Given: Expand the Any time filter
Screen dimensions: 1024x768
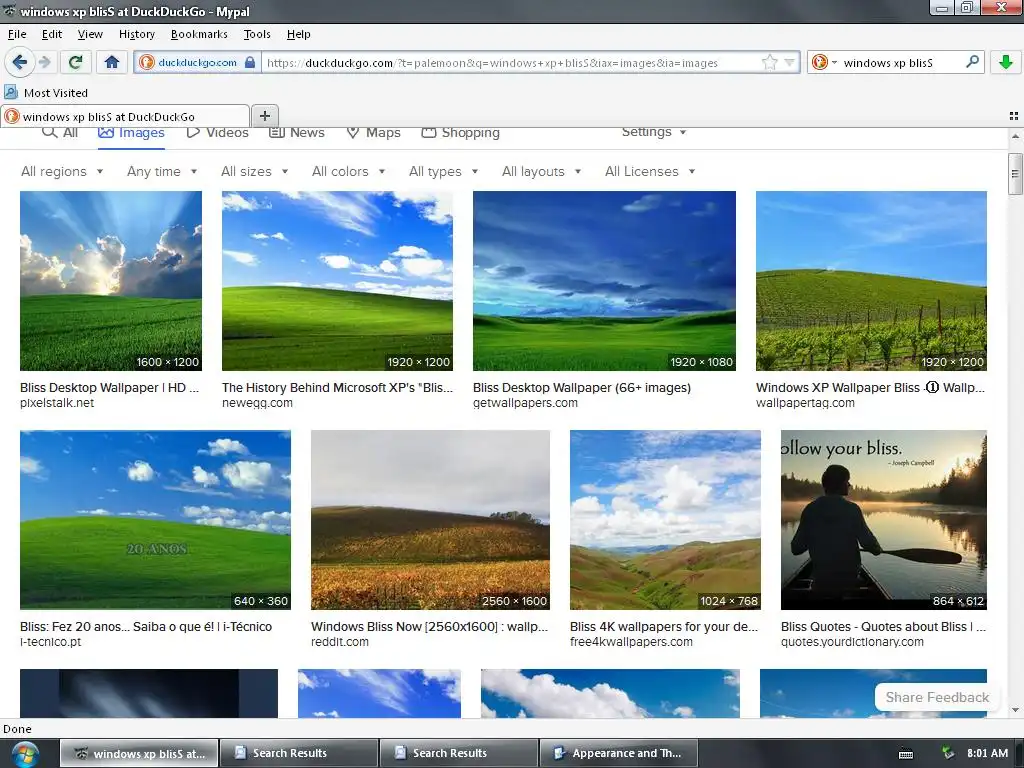Looking at the screenshot, I should click(x=162, y=171).
